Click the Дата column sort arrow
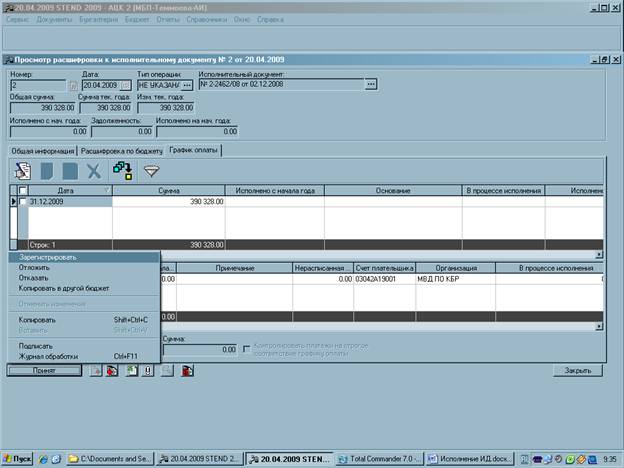The image size is (624, 468). pos(106,190)
